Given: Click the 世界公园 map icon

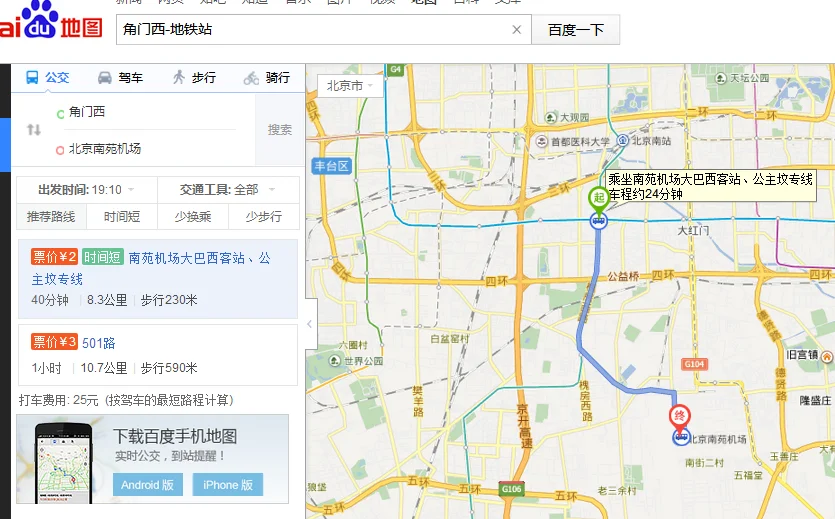Looking at the screenshot, I should [334, 361].
